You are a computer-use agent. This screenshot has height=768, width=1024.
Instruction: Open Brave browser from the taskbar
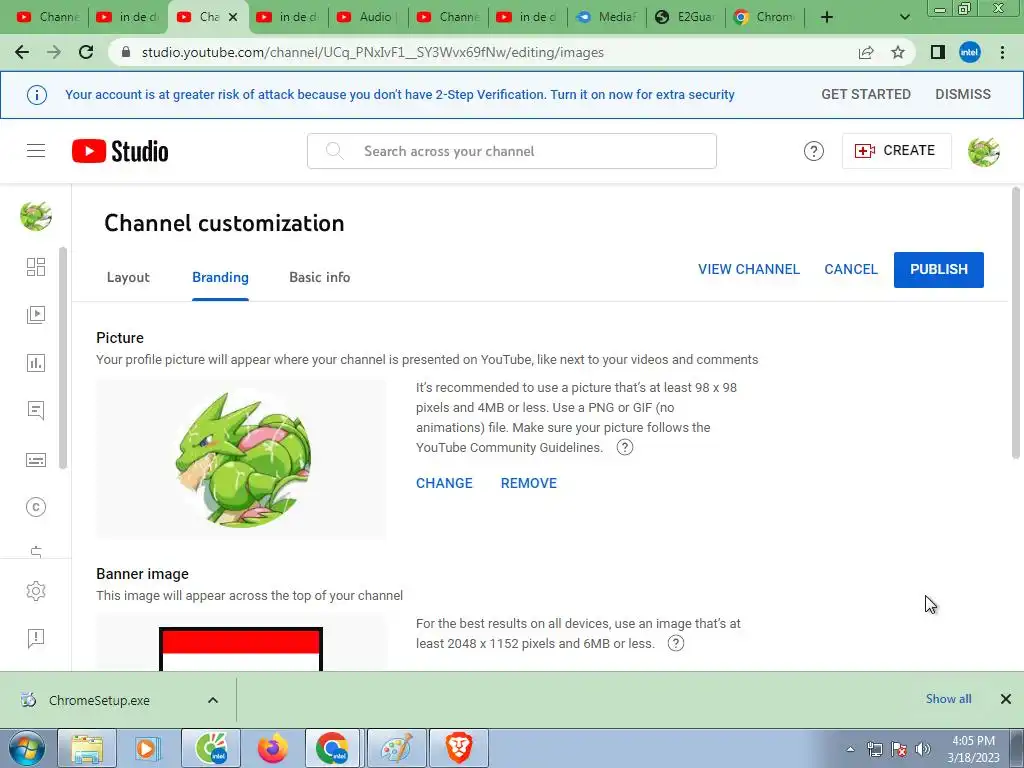459,748
